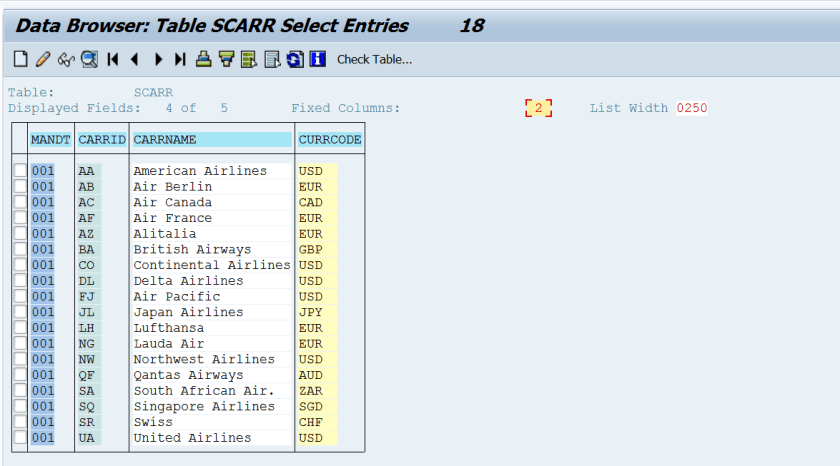The height and width of the screenshot is (466, 840).
Task: Click the 'Japan Airlines' cell
Action: pos(212,312)
